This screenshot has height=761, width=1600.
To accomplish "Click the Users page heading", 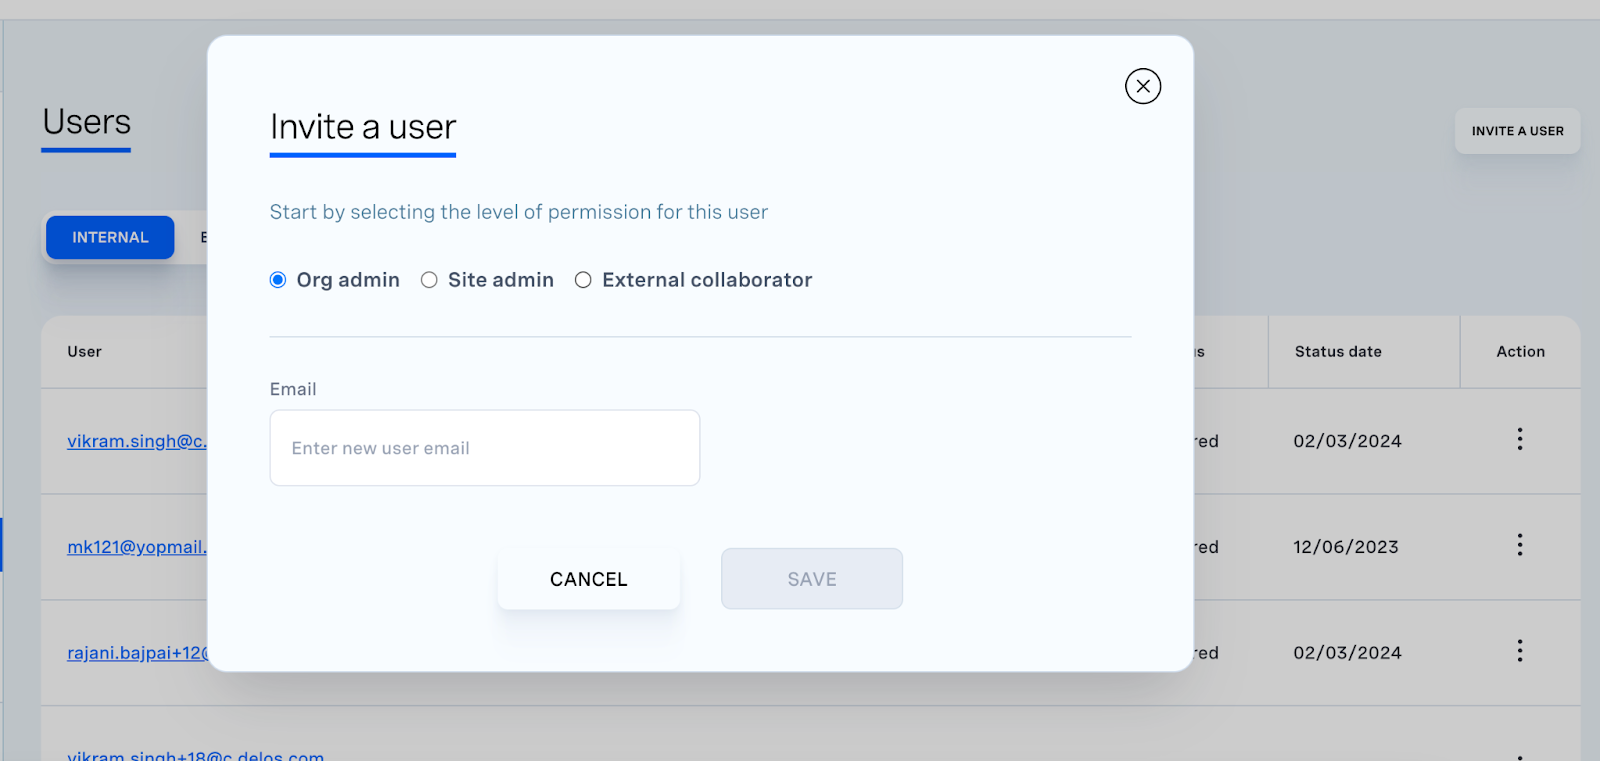I will [86, 122].
